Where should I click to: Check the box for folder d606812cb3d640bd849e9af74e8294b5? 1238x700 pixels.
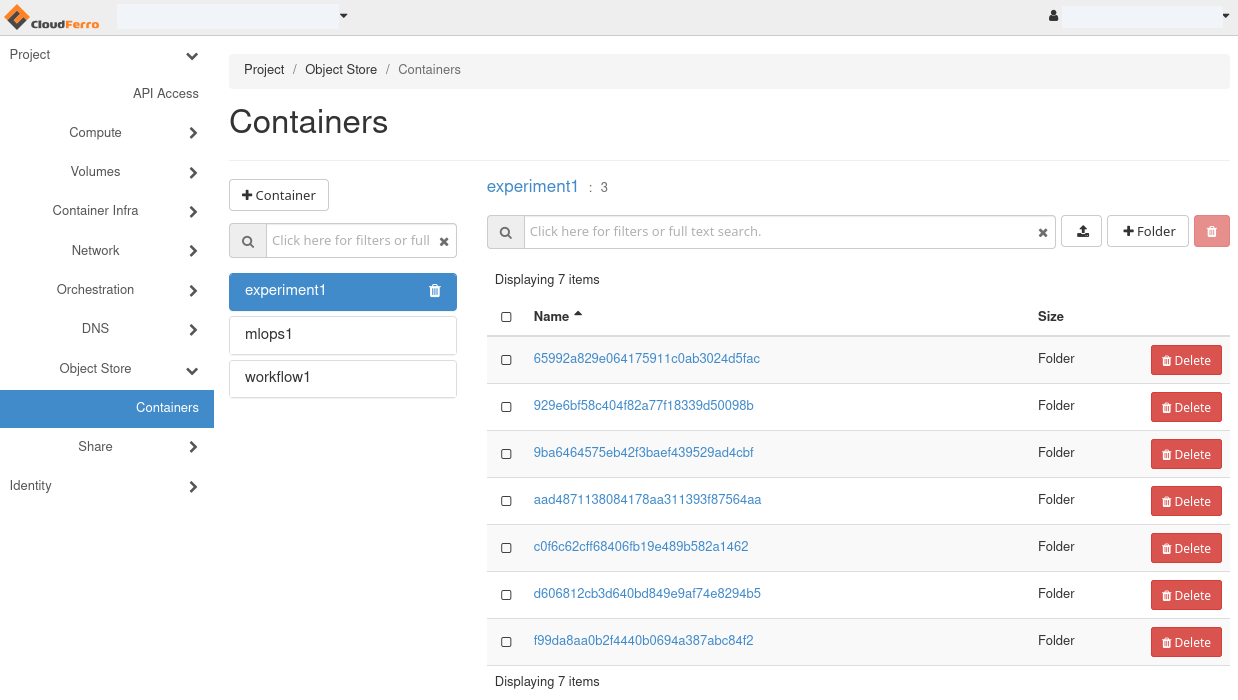(506, 595)
